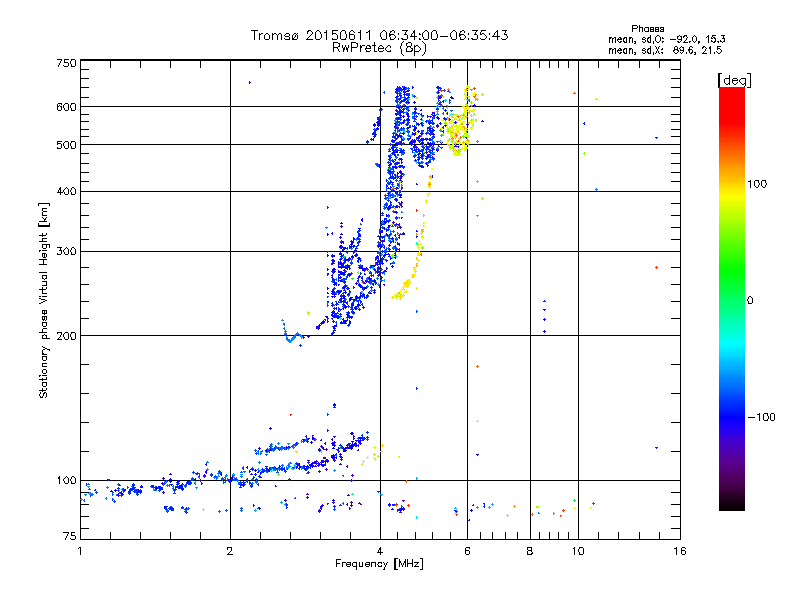Select the 'RwPretec (8p)' subtitle text

point(379,48)
